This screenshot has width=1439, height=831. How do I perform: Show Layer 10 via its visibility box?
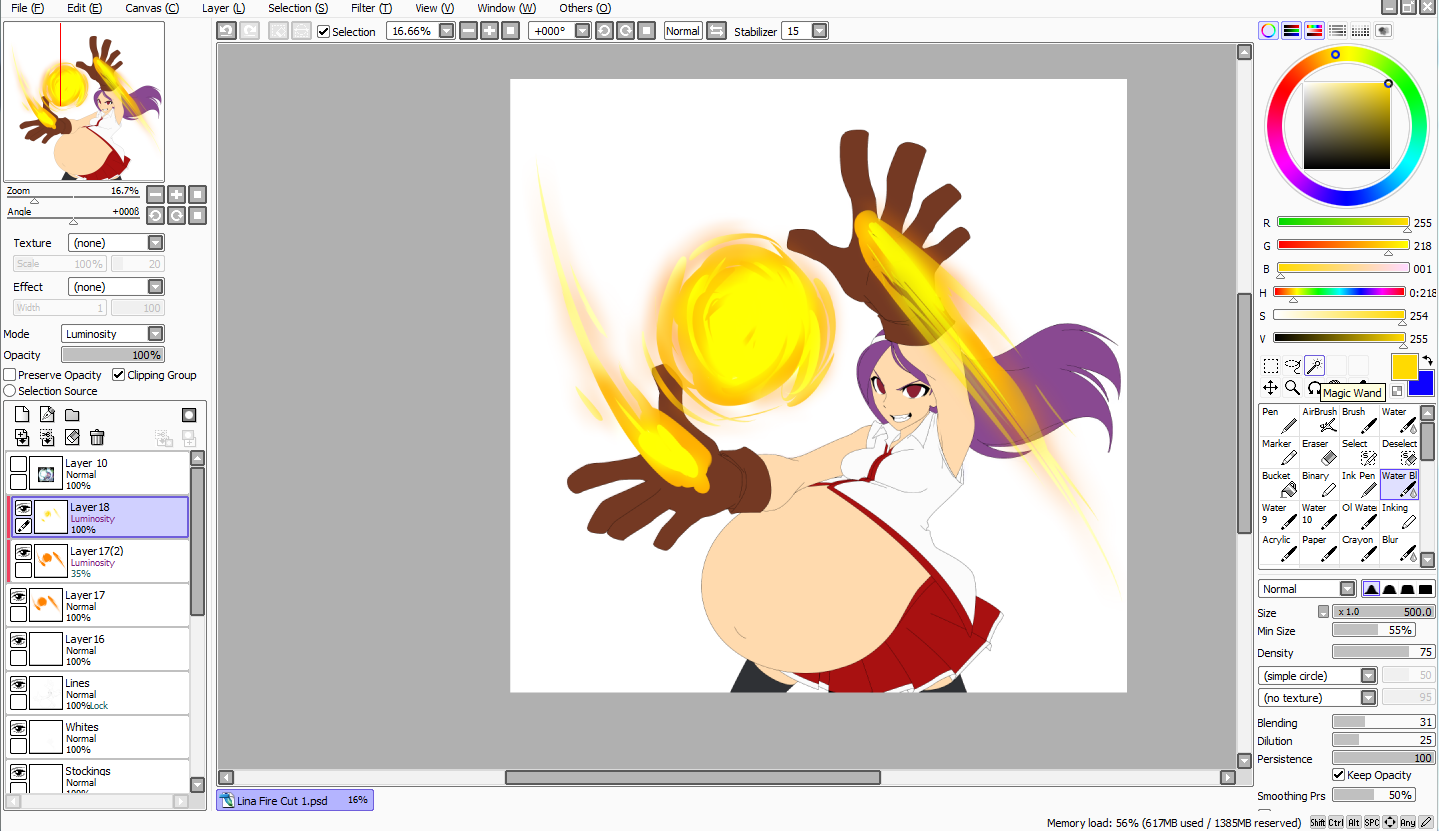click(18, 464)
